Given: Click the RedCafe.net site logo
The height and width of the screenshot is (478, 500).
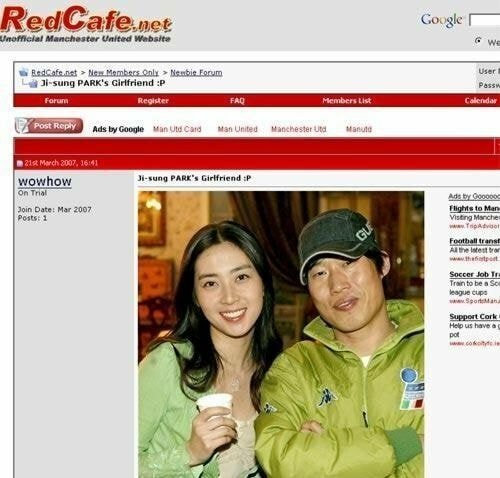Looking at the screenshot, I should coord(86,24).
